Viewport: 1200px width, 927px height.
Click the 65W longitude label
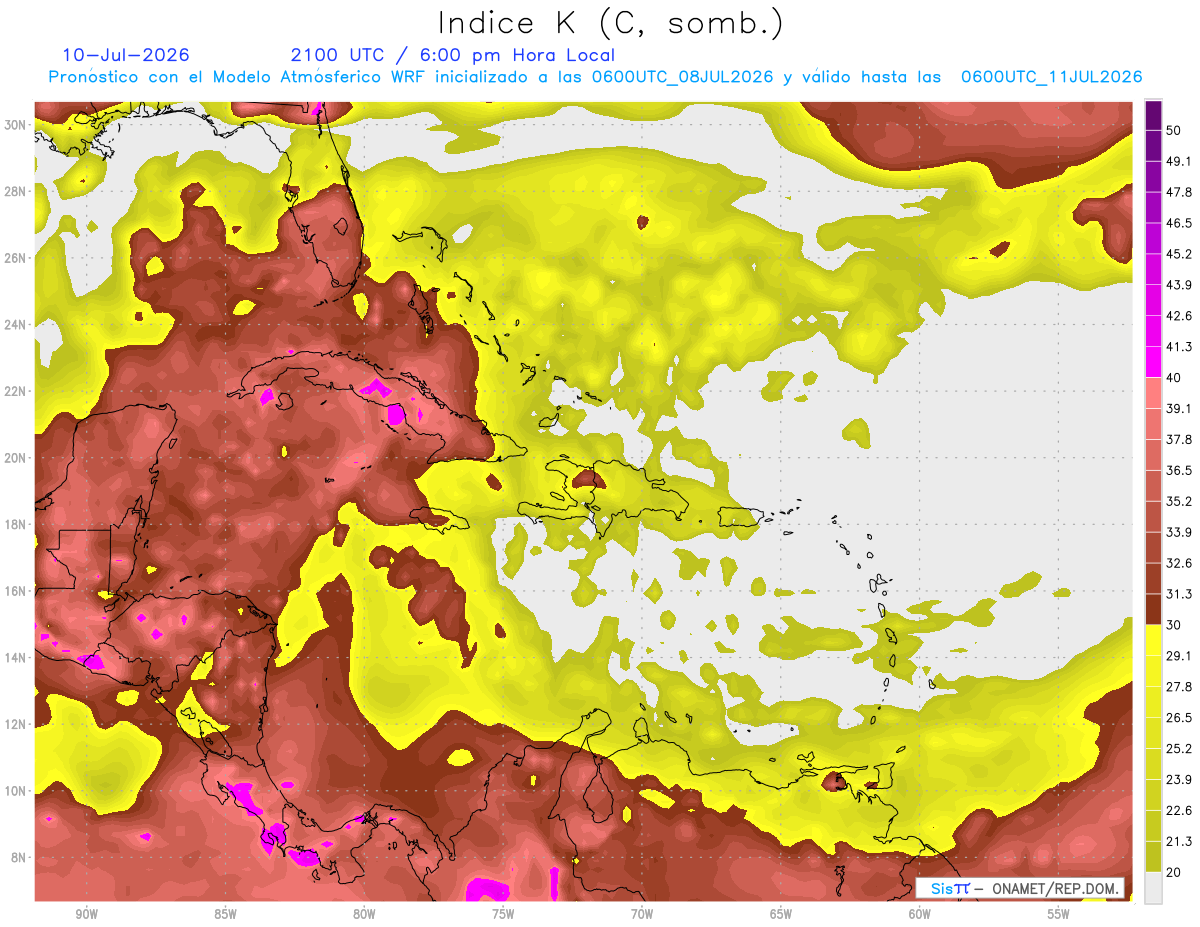(781, 914)
